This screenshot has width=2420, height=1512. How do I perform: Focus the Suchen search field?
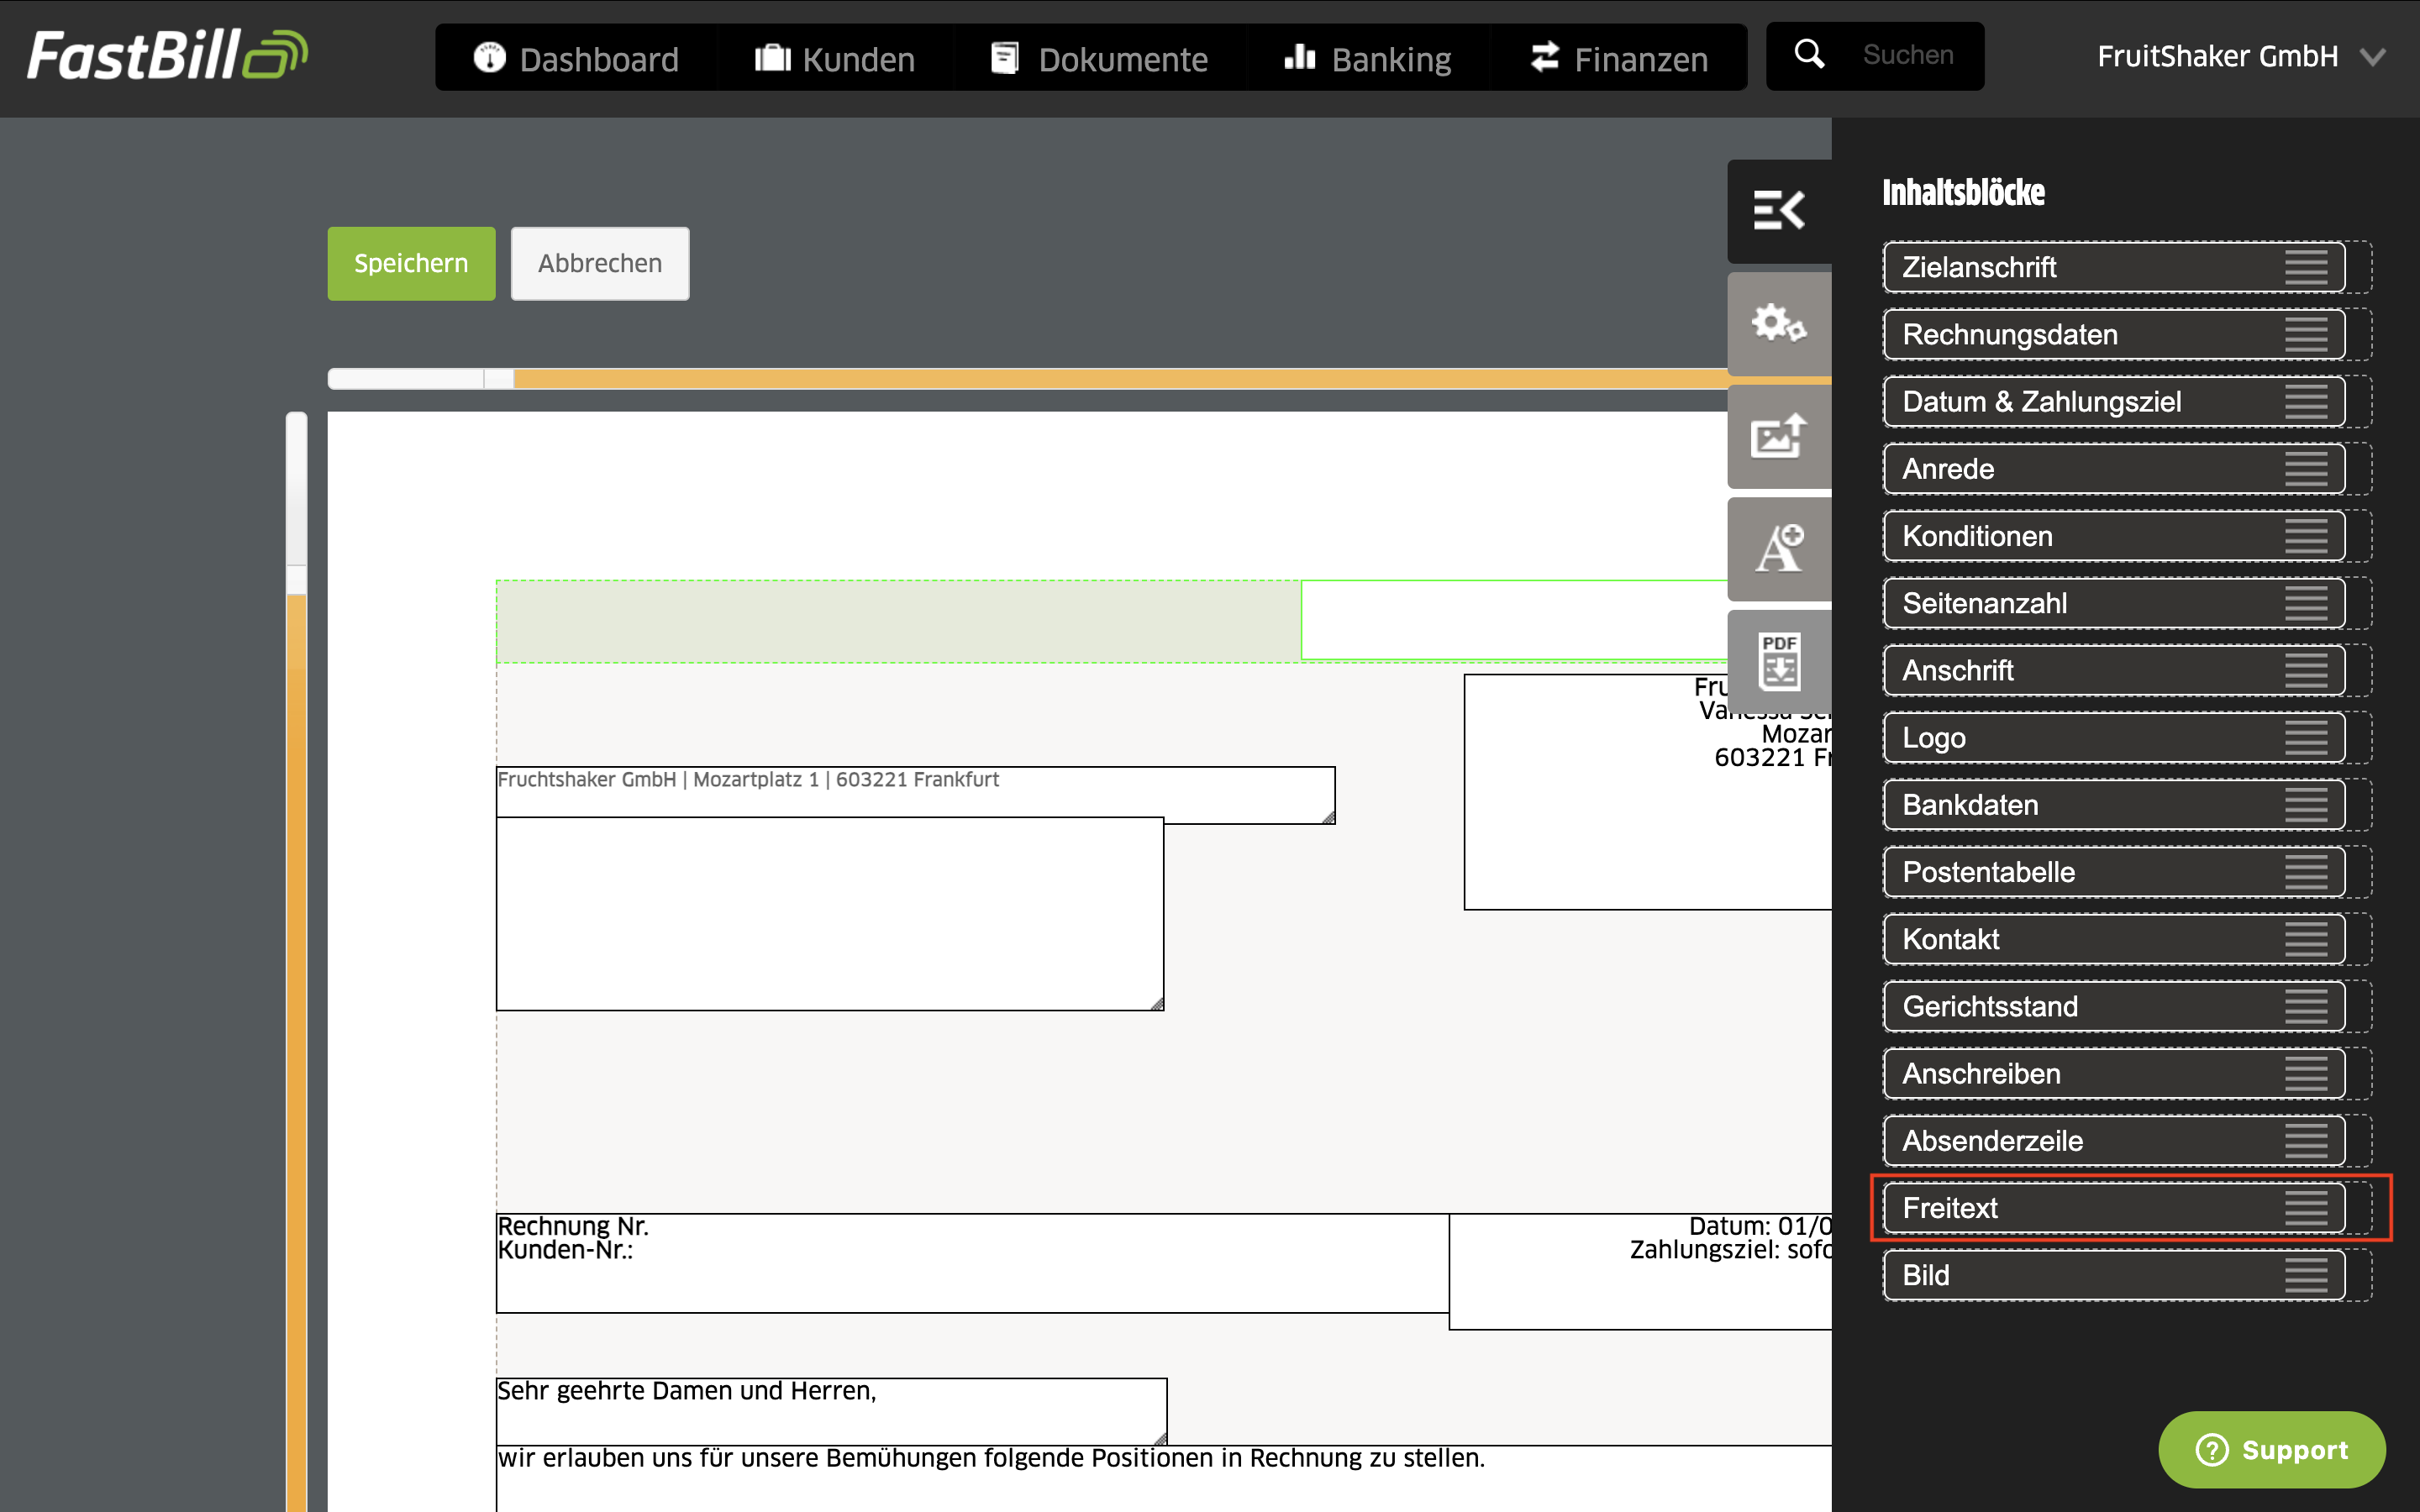coord(1908,55)
